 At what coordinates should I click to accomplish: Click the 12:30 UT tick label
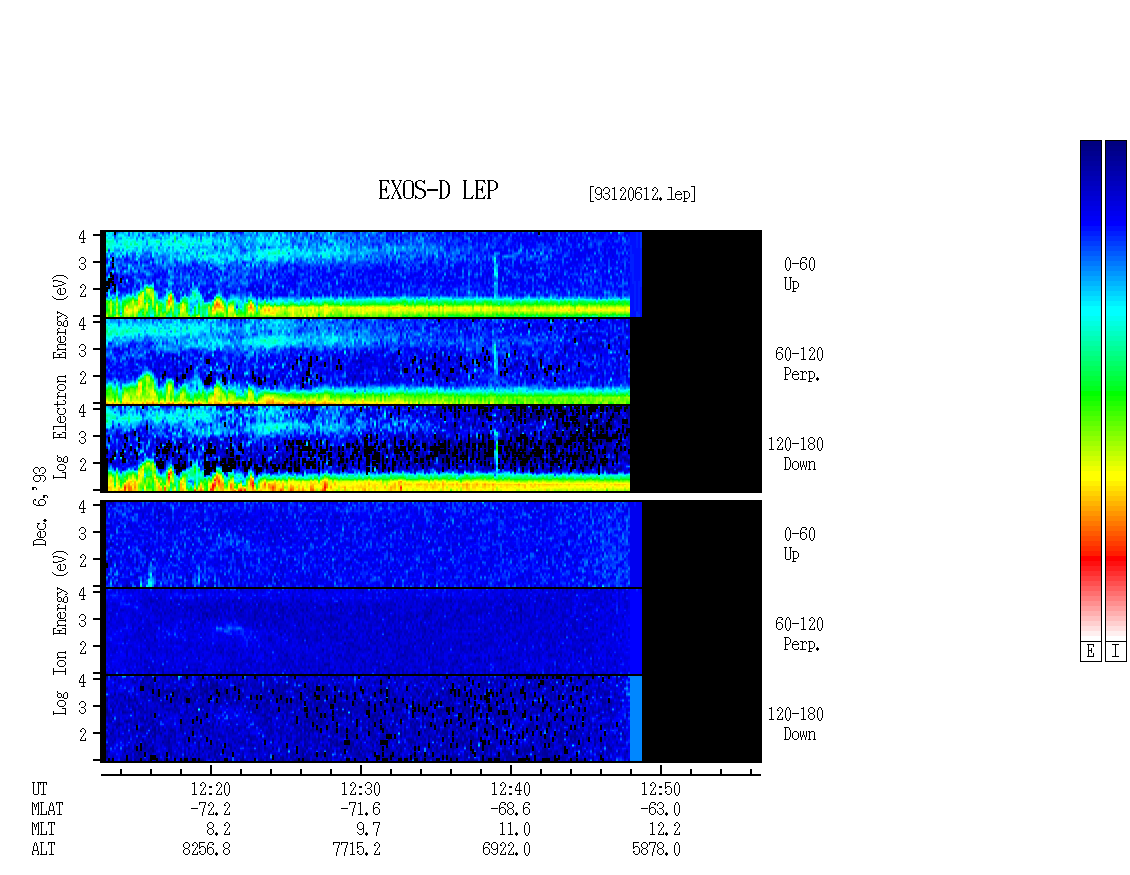[x=360, y=789]
